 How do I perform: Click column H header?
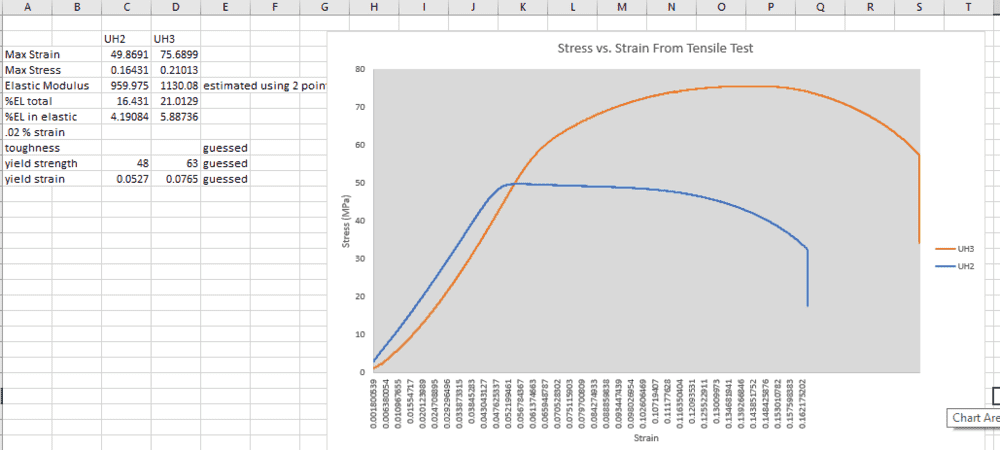(374, 8)
